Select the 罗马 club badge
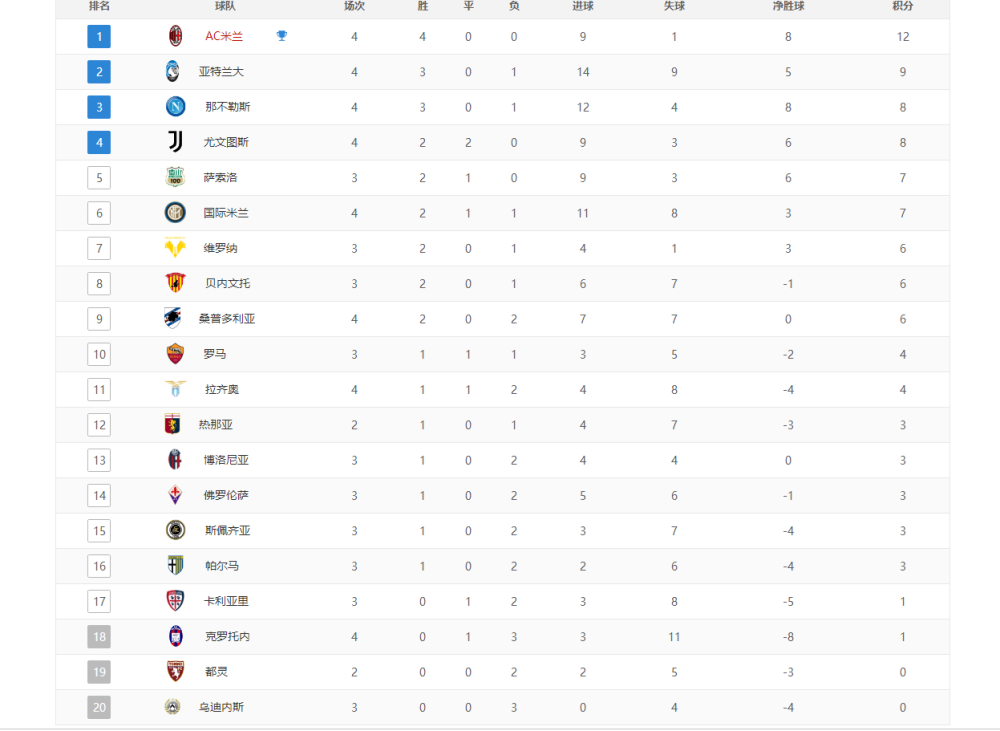The width and height of the screenshot is (1000, 731). tap(175, 354)
